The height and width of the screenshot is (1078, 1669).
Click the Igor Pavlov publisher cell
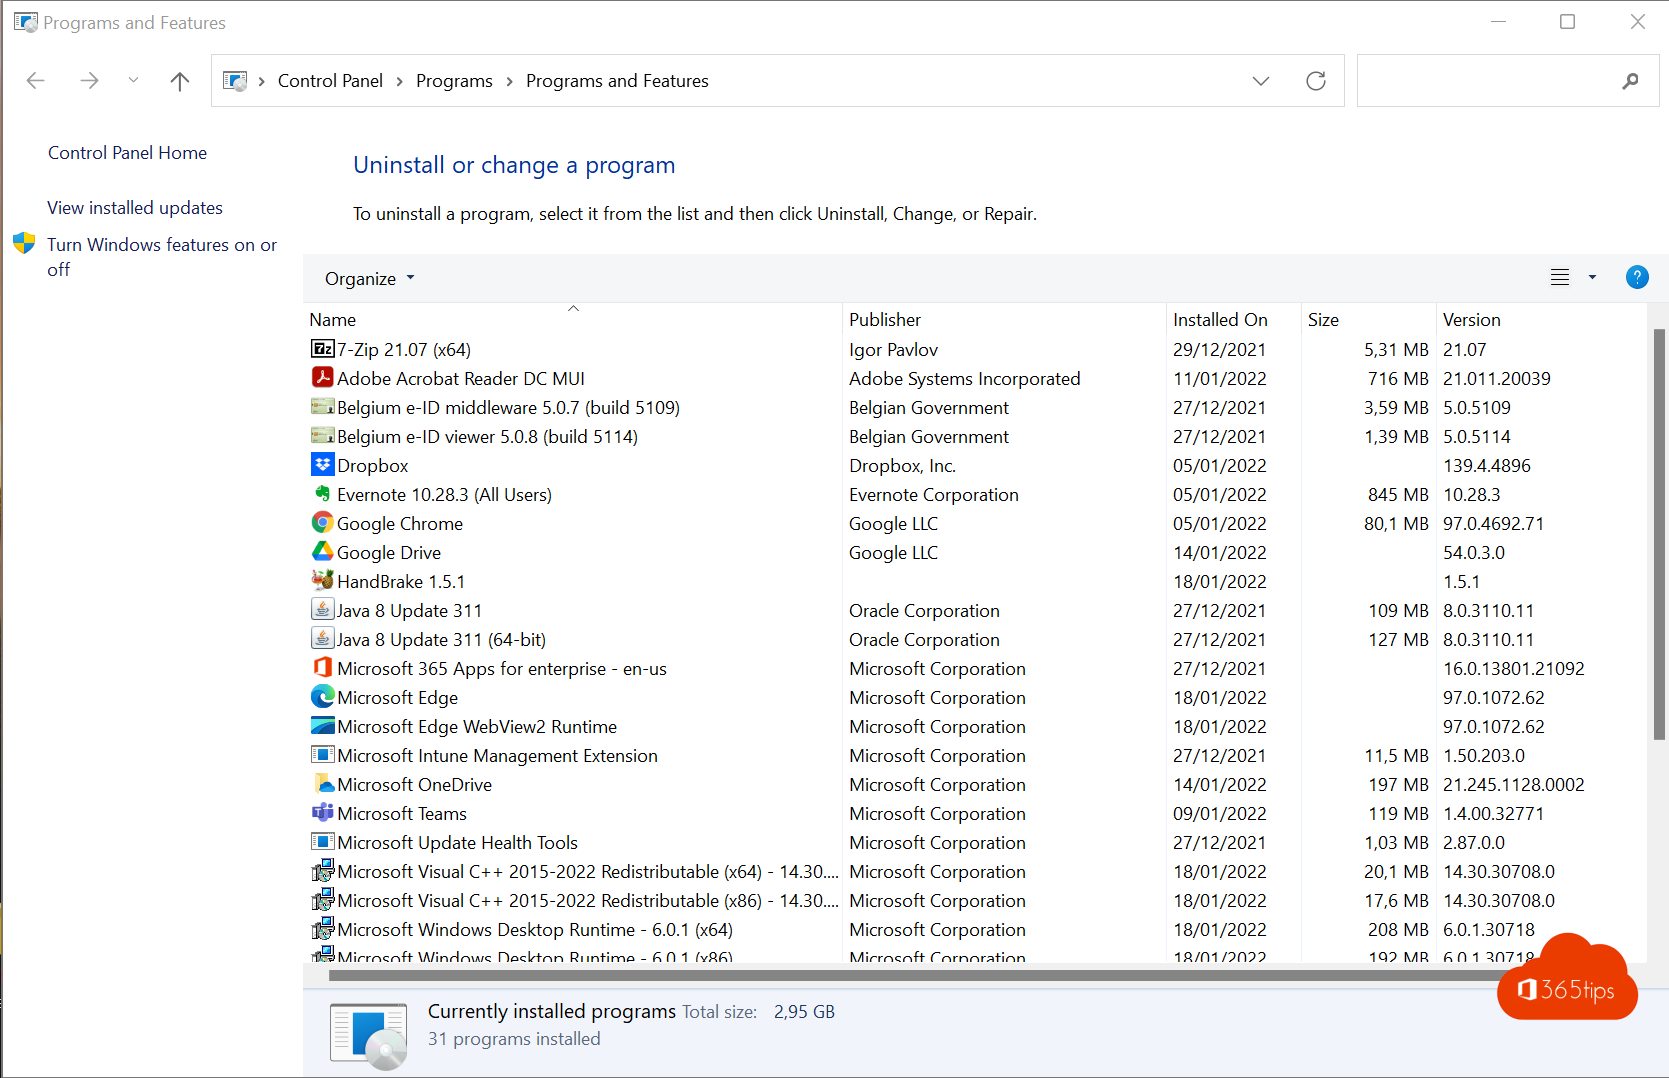[893, 350]
